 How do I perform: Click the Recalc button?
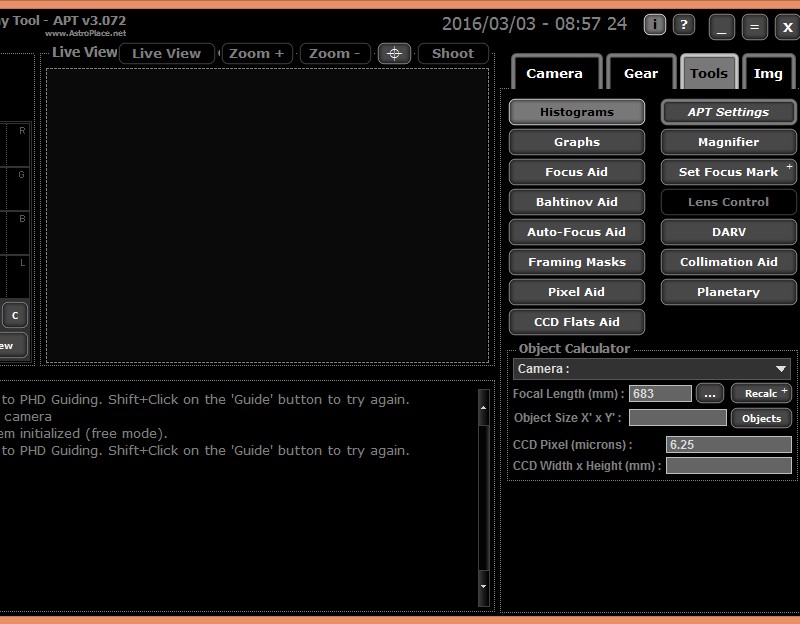point(761,393)
